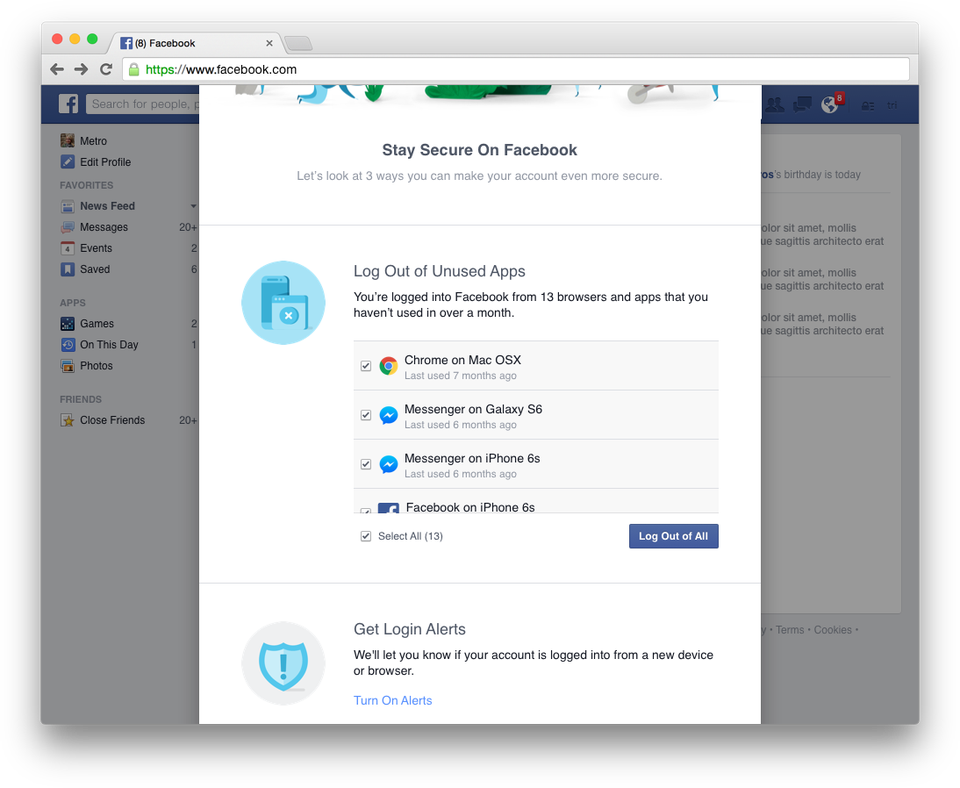Image resolution: width=960 pixels, height=788 pixels.
Task: Open the privacy shortcuts lock icon in the header
Action: tap(868, 105)
